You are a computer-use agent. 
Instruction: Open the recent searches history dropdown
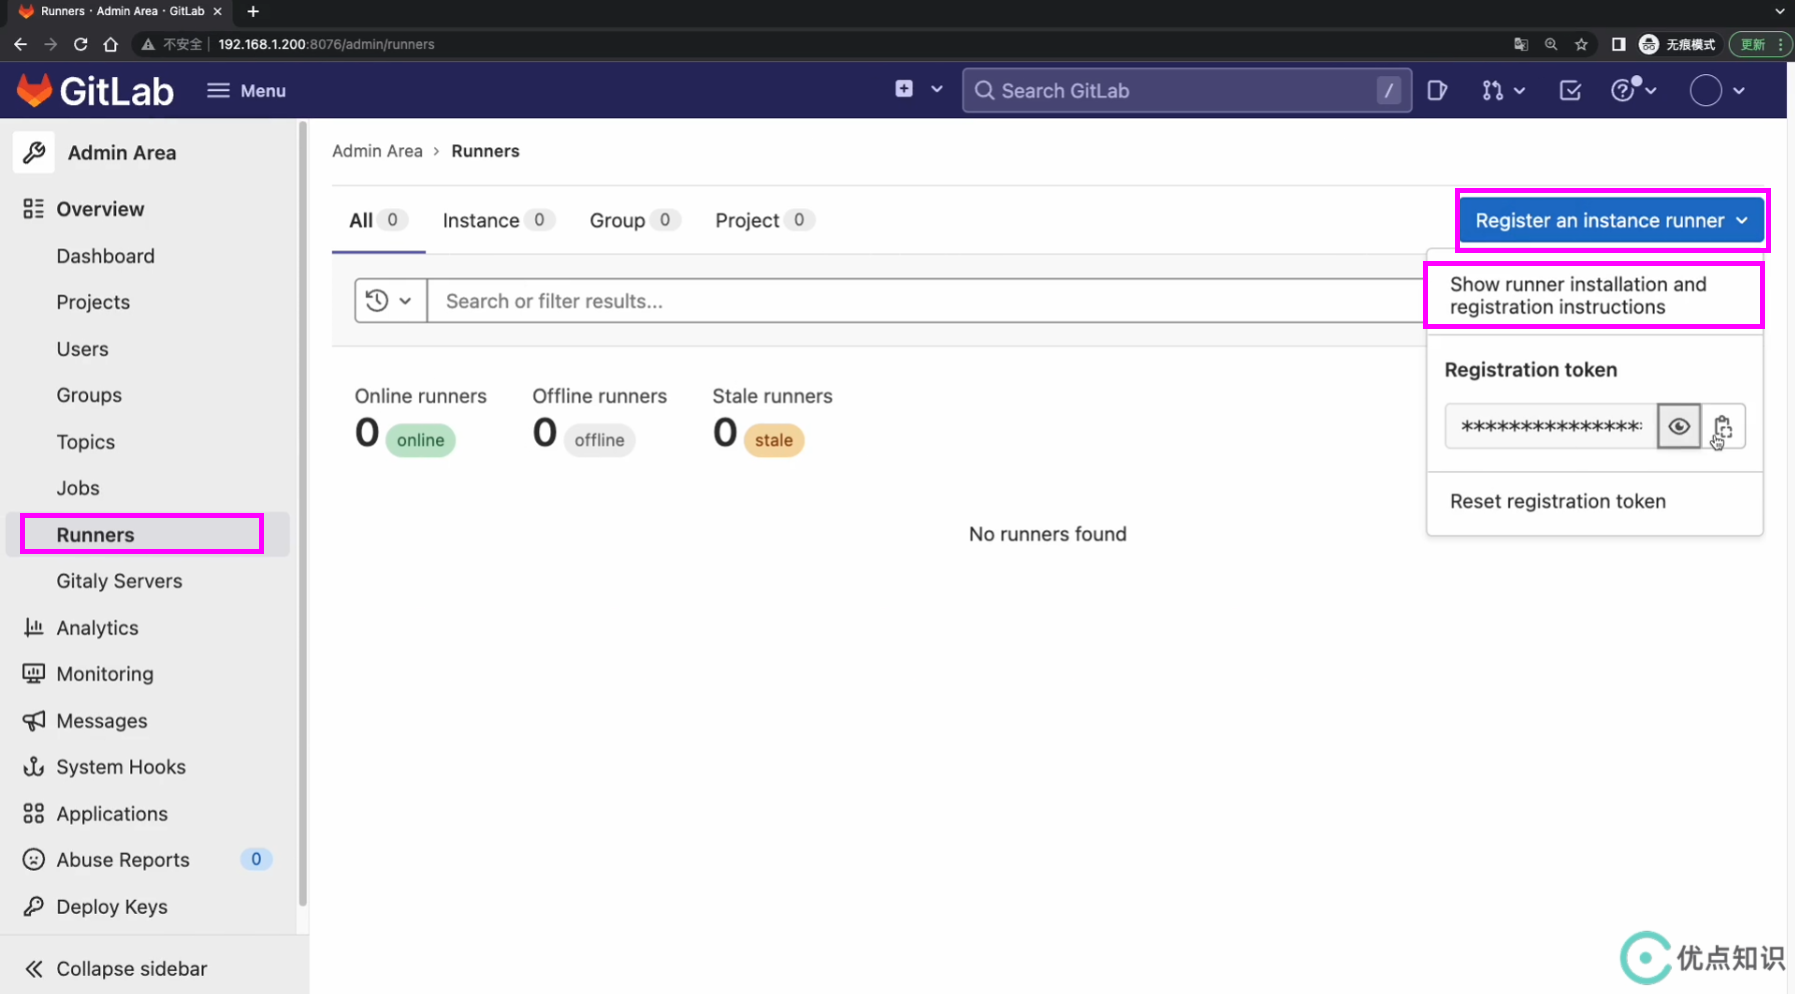pyautogui.click(x=390, y=301)
